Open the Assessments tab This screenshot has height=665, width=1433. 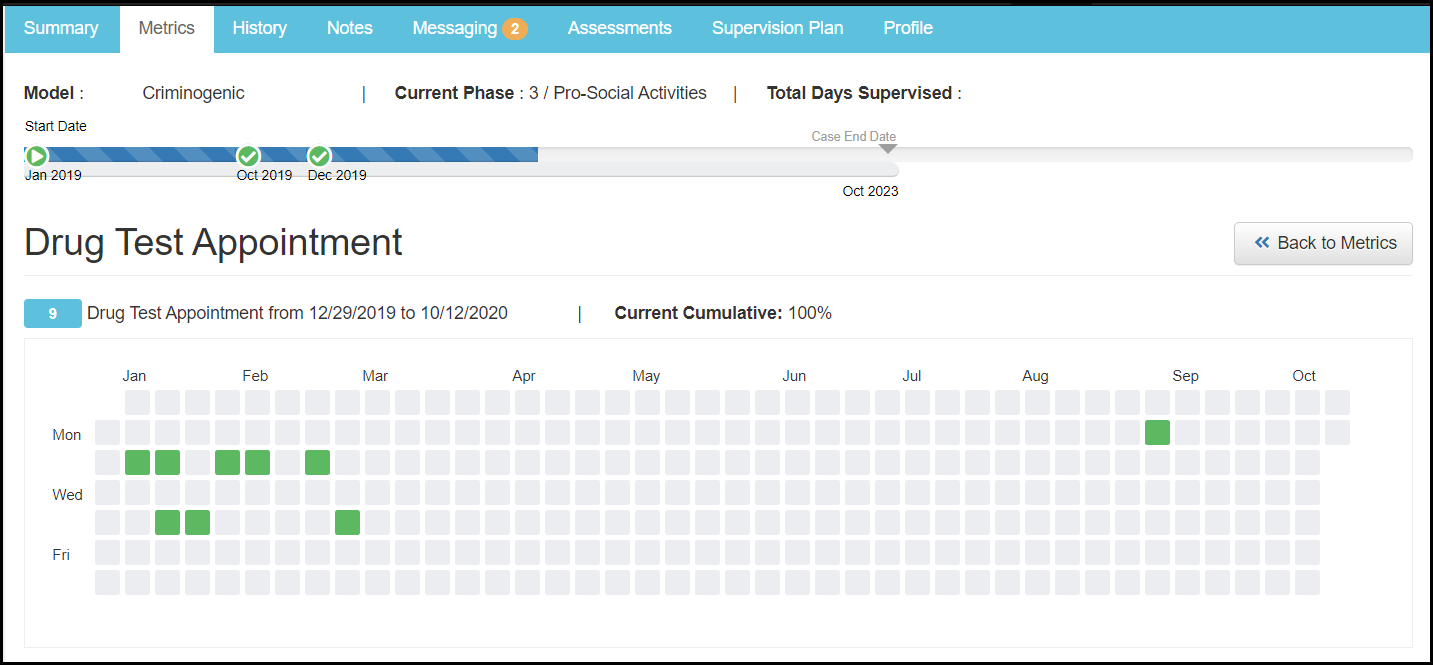[x=620, y=28]
